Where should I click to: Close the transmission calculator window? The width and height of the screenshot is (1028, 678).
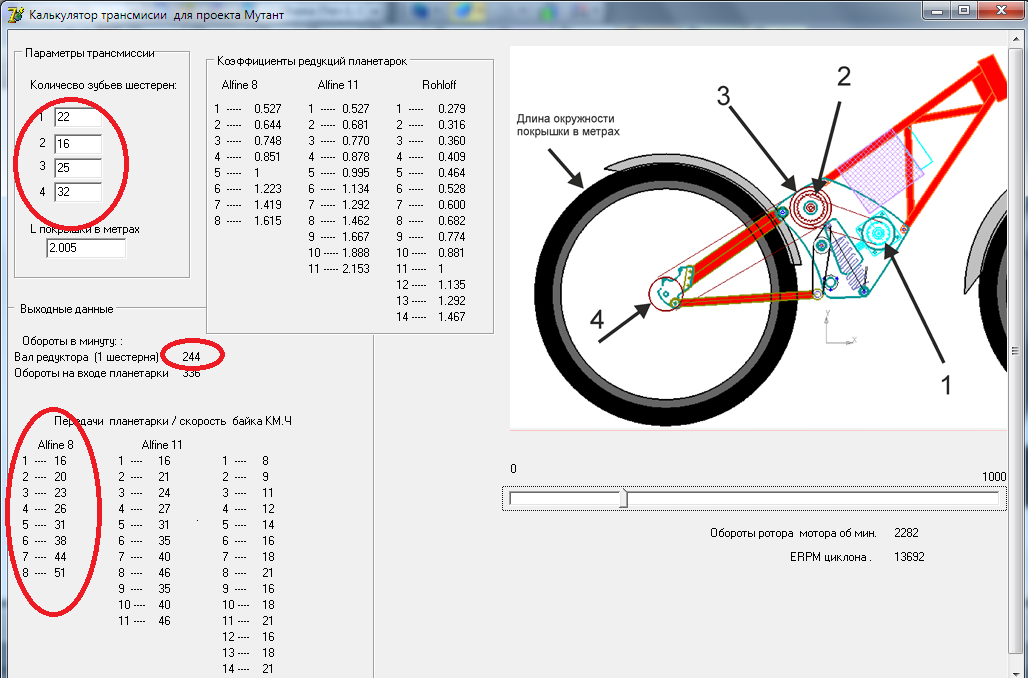pos(1001,10)
